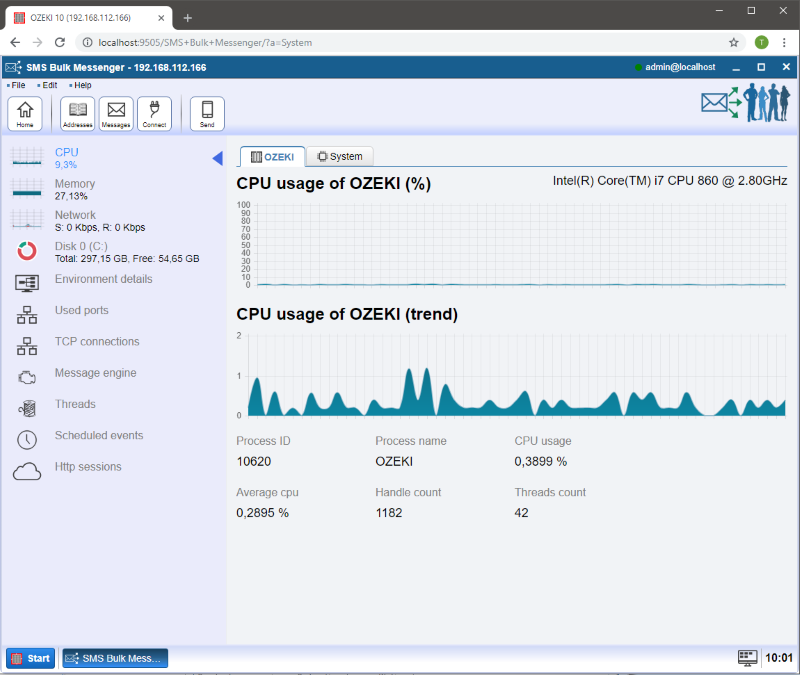Screen dimensions: 800x675
Task: Click the Start button
Action: pyautogui.click(x=31, y=658)
